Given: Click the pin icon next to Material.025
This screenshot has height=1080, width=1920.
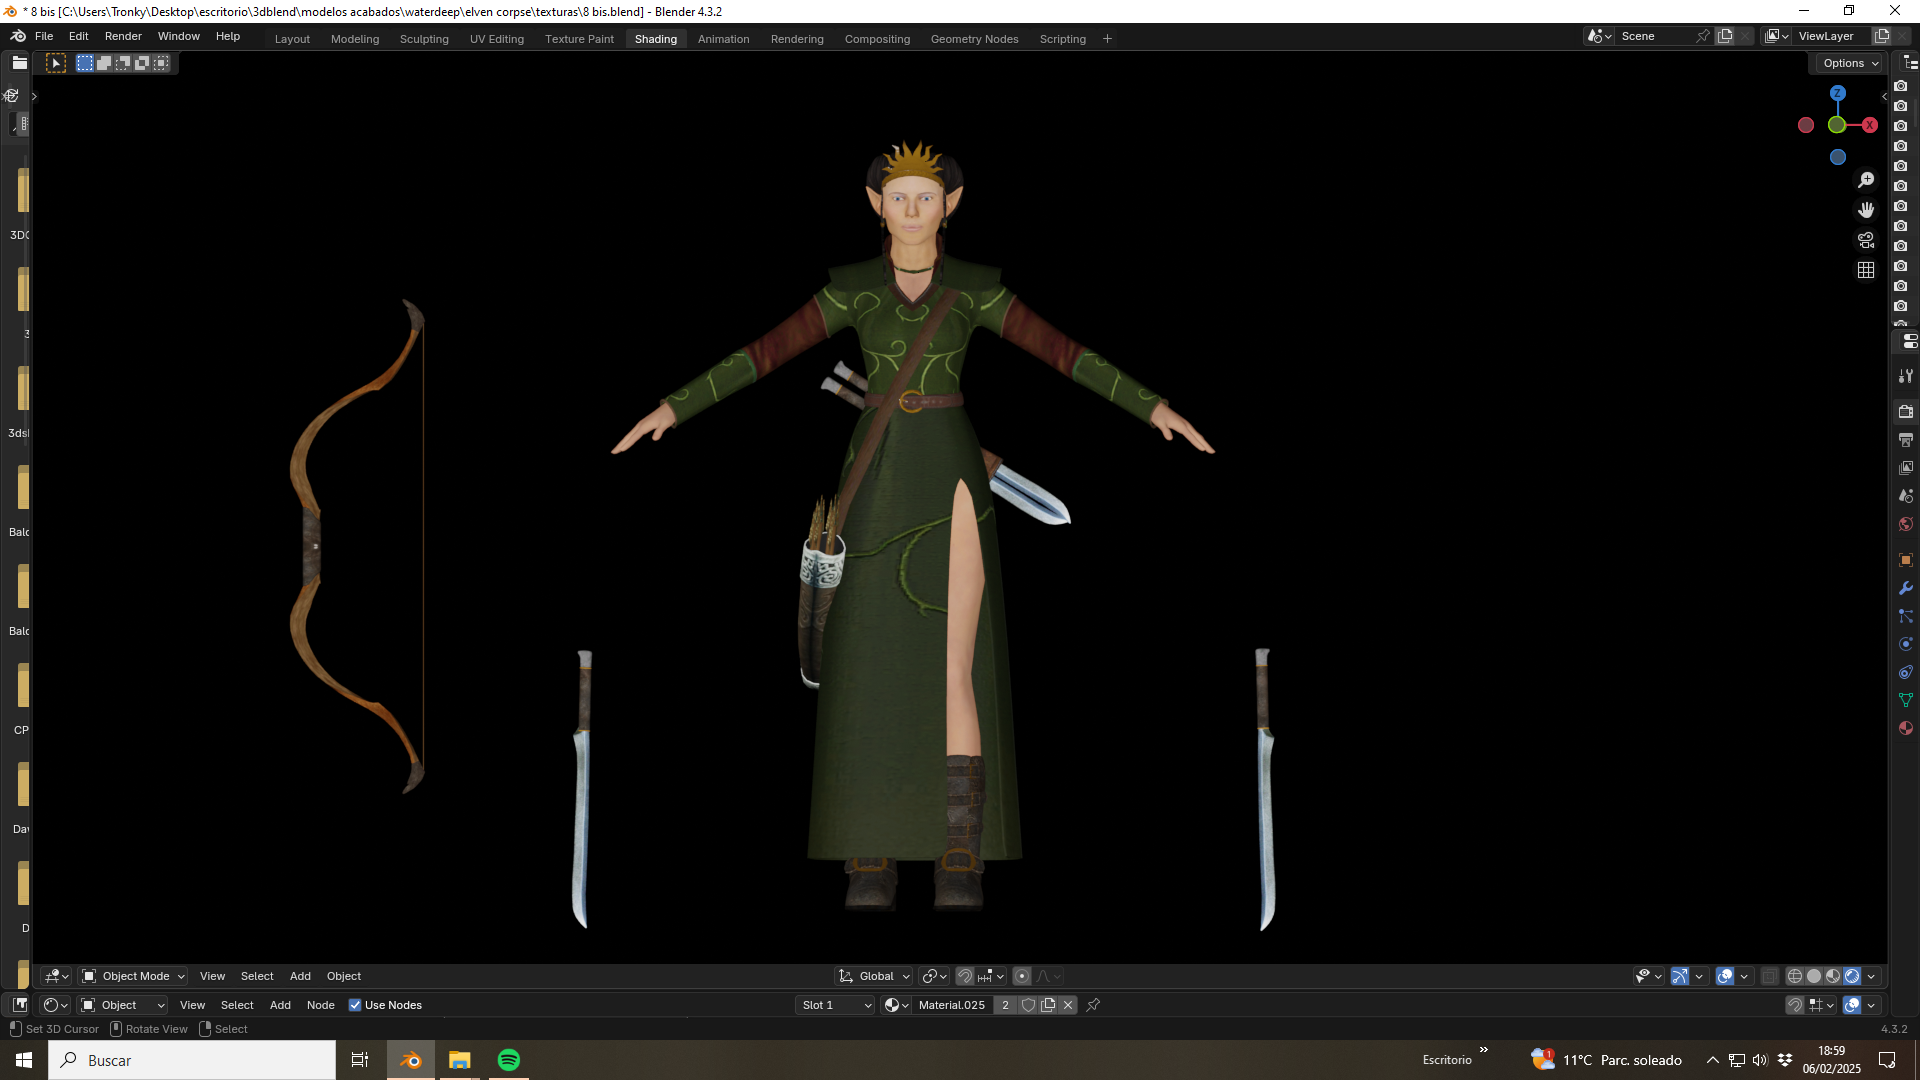Looking at the screenshot, I should coord(1093,1005).
